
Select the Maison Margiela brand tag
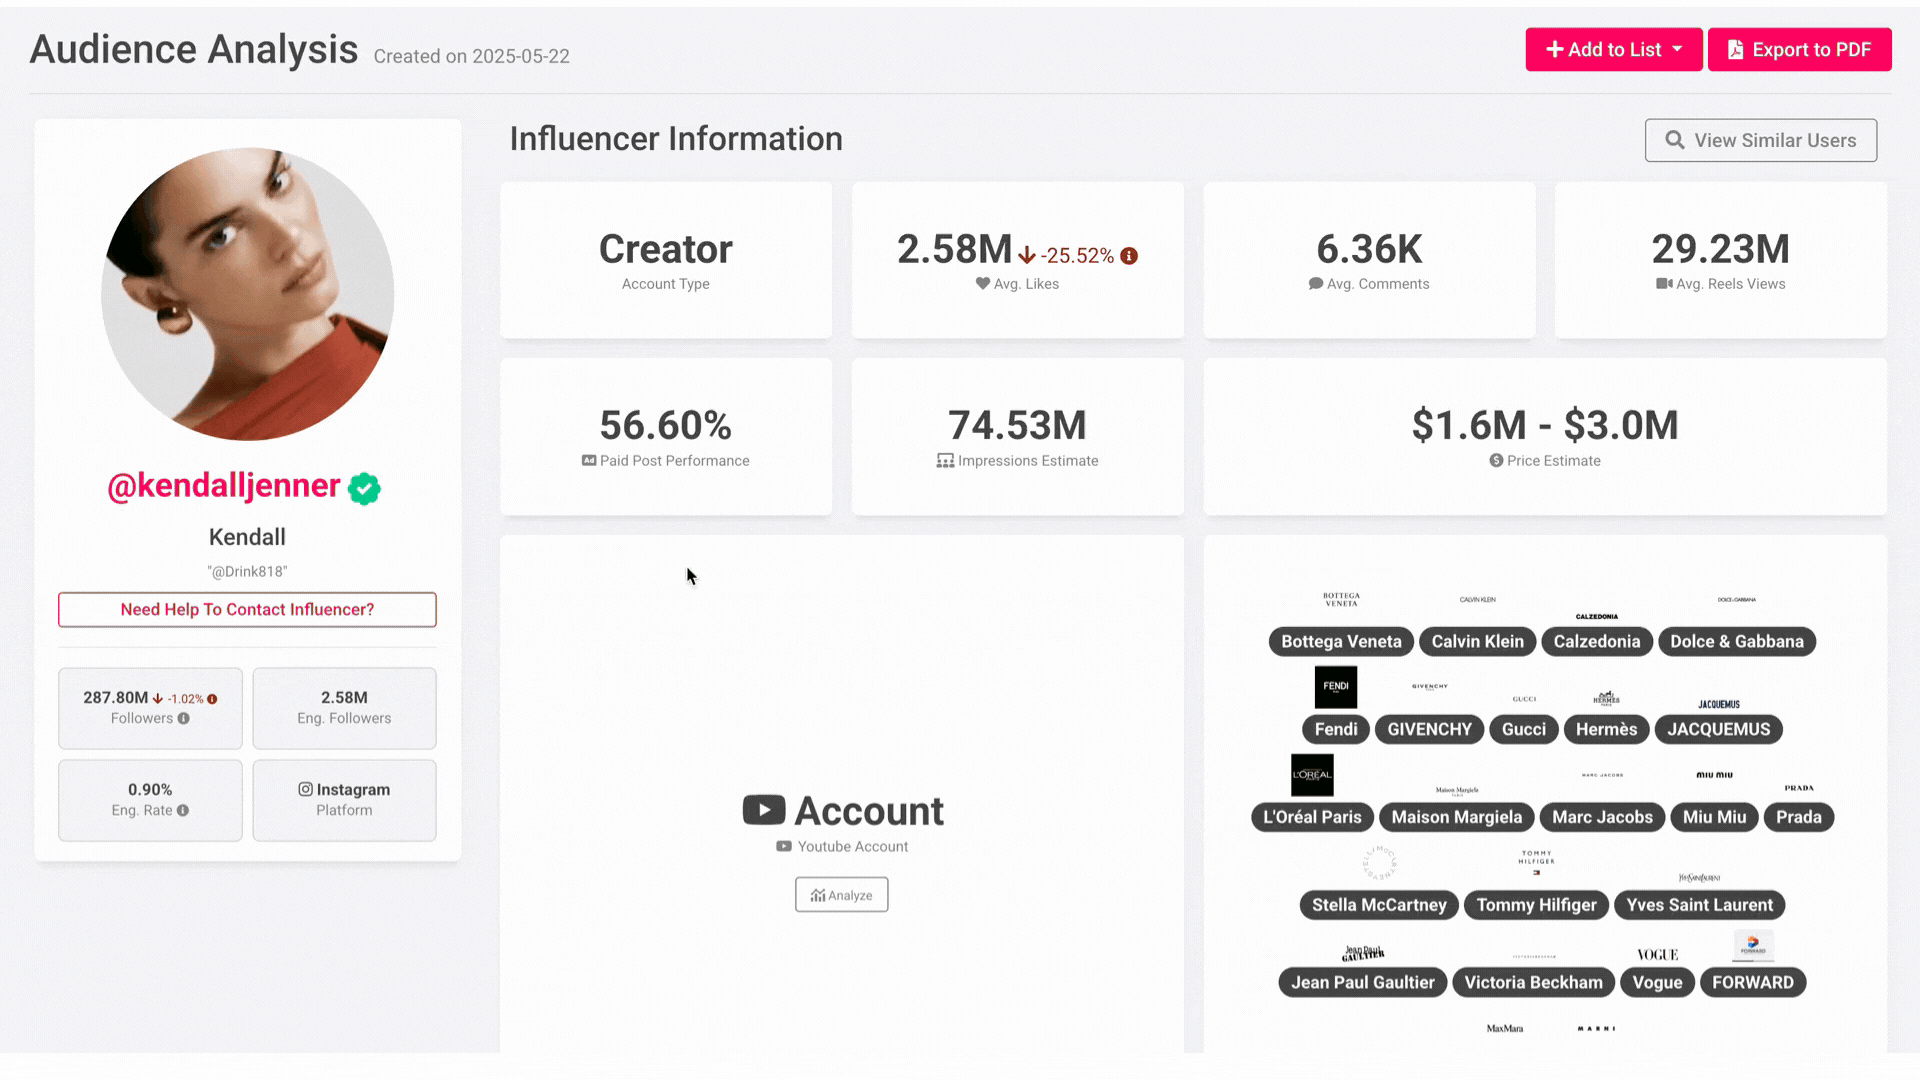point(1457,818)
